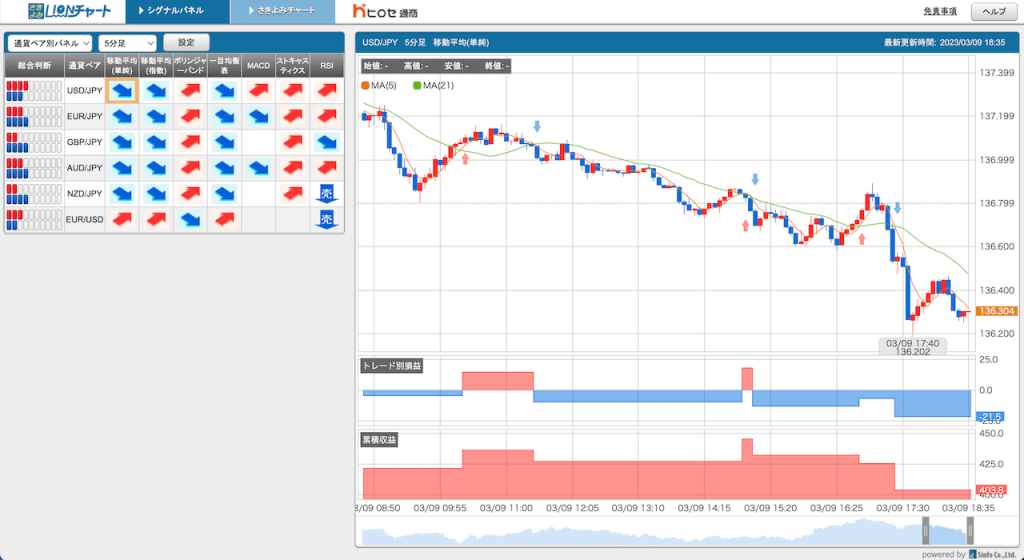Viewport: 1024px width, 560px height.
Task: Click the 累積収益 chart label
Action: tap(379, 440)
